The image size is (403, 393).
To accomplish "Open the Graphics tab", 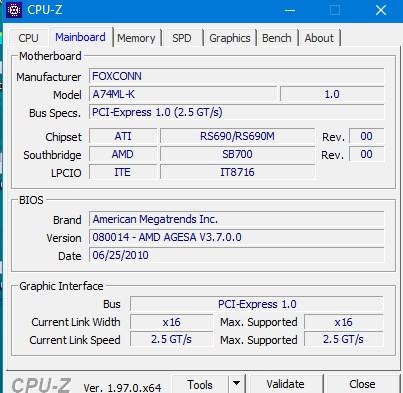I will (x=230, y=38).
